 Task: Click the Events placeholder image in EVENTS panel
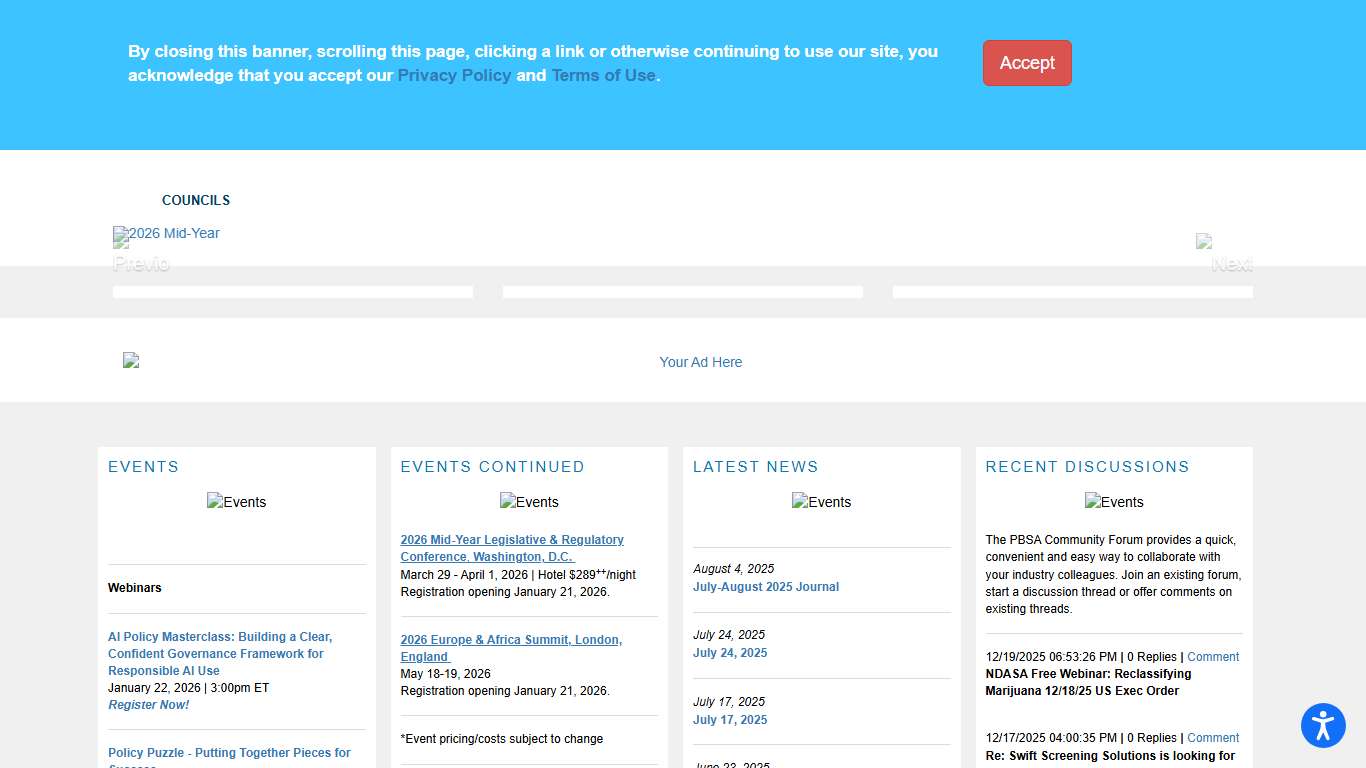click(236, 502)
